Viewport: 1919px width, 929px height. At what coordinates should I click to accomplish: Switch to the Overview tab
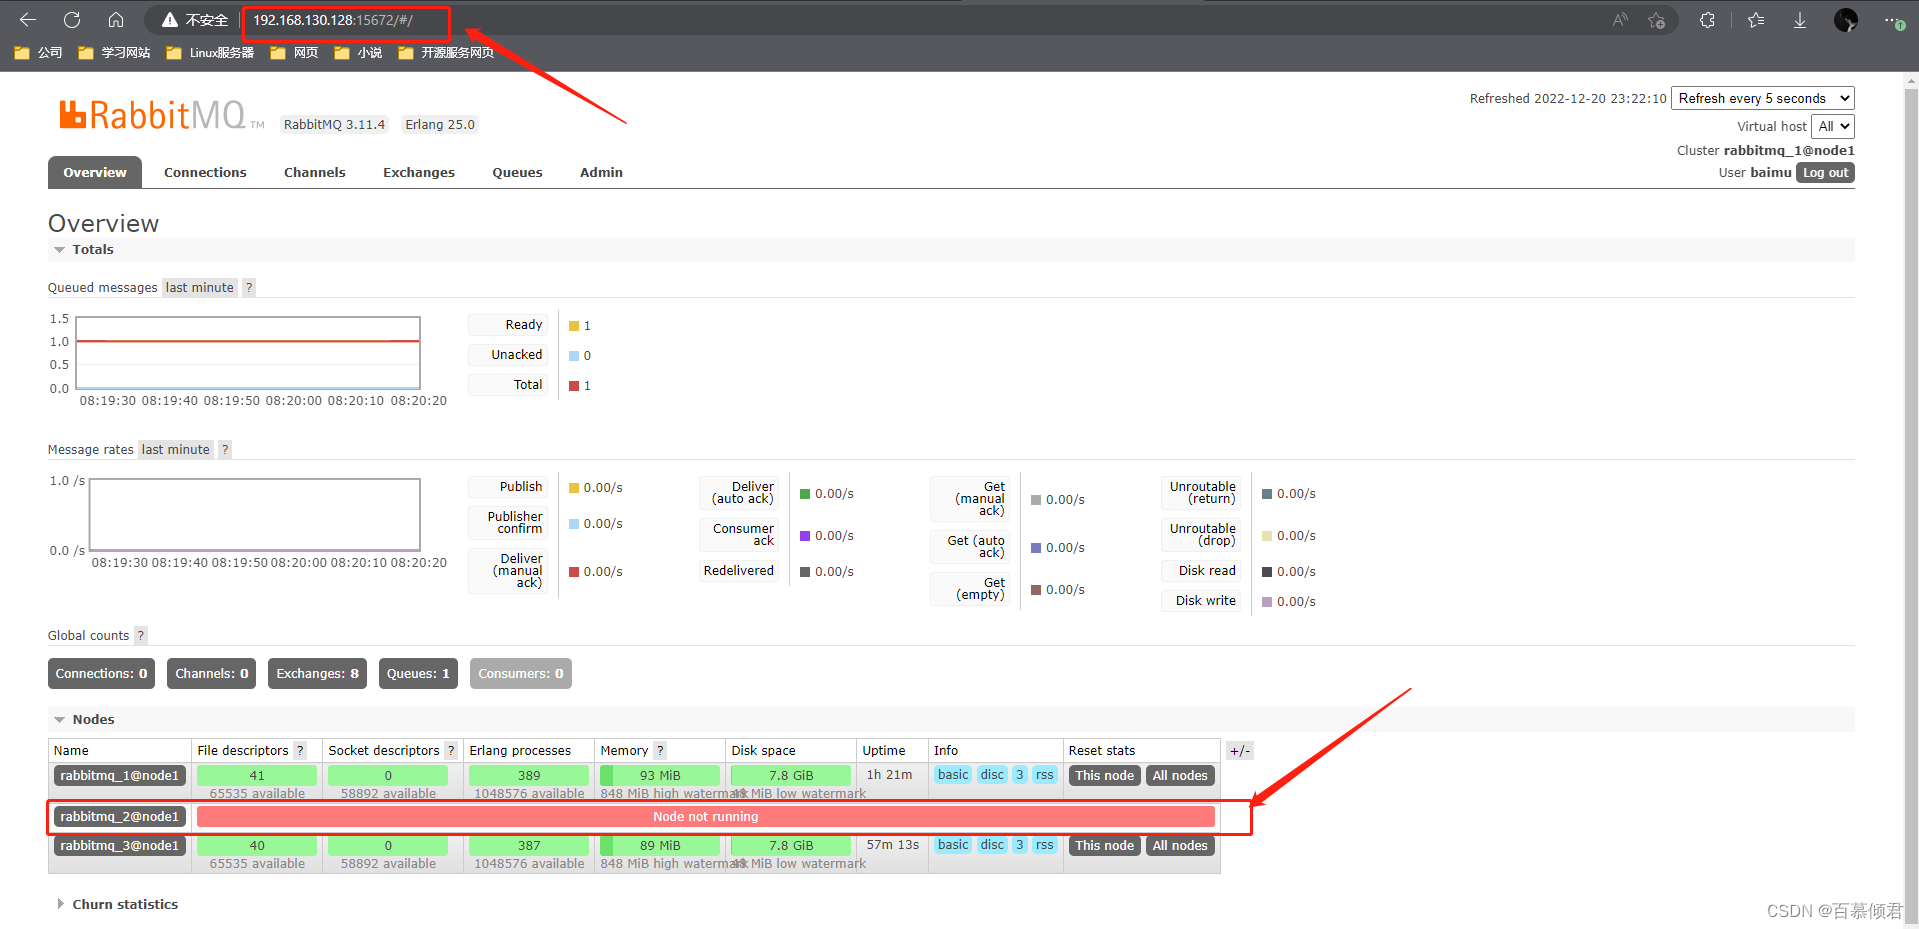[95, 172]
